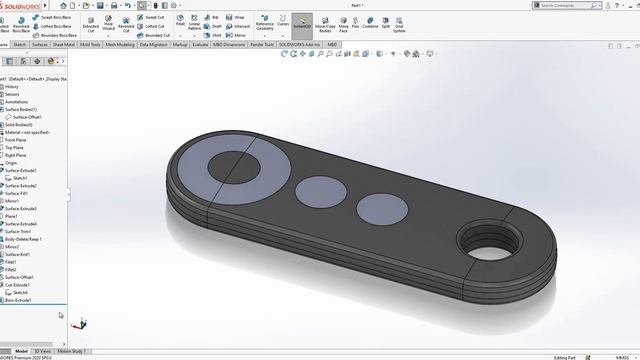This screenshot has height=360, width=640.
Task: Expand the SOLIDWORKS menu flyout arrow
Action: coord(45,5)
